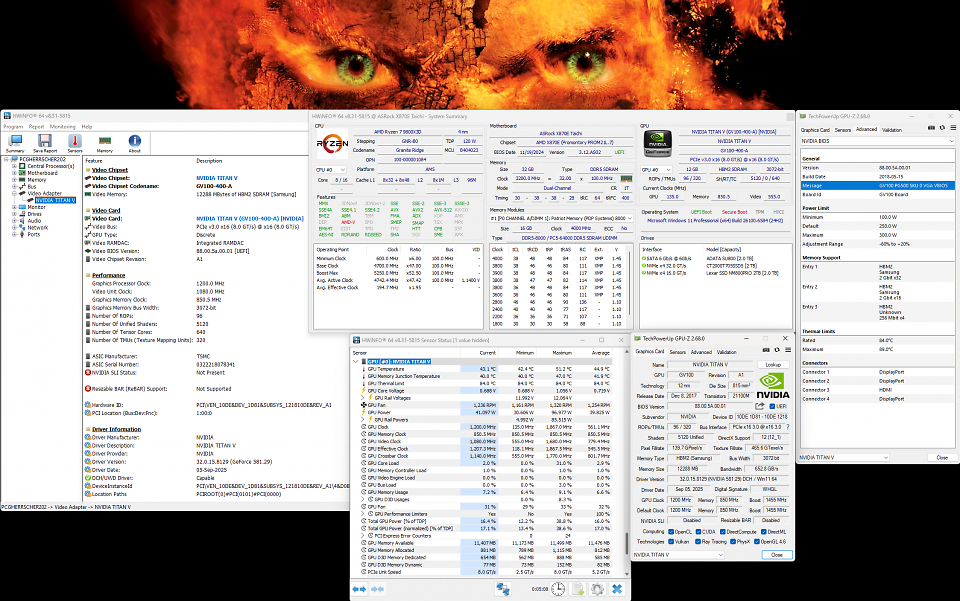Open the About info icon in HWiNFO

click(135, 144)
